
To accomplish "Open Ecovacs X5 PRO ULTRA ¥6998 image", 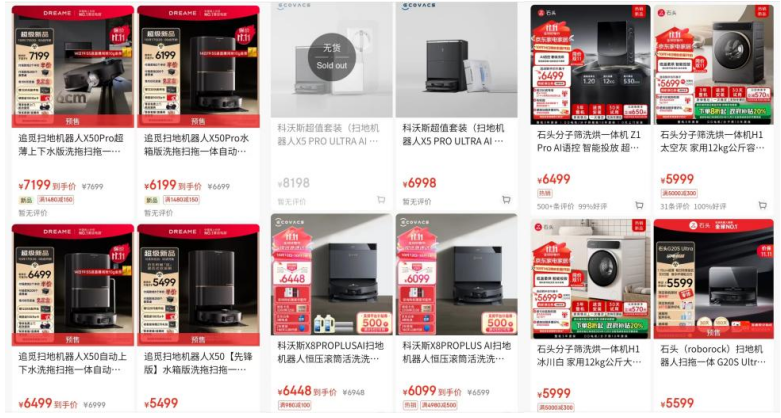I will [x=457, y=60].
